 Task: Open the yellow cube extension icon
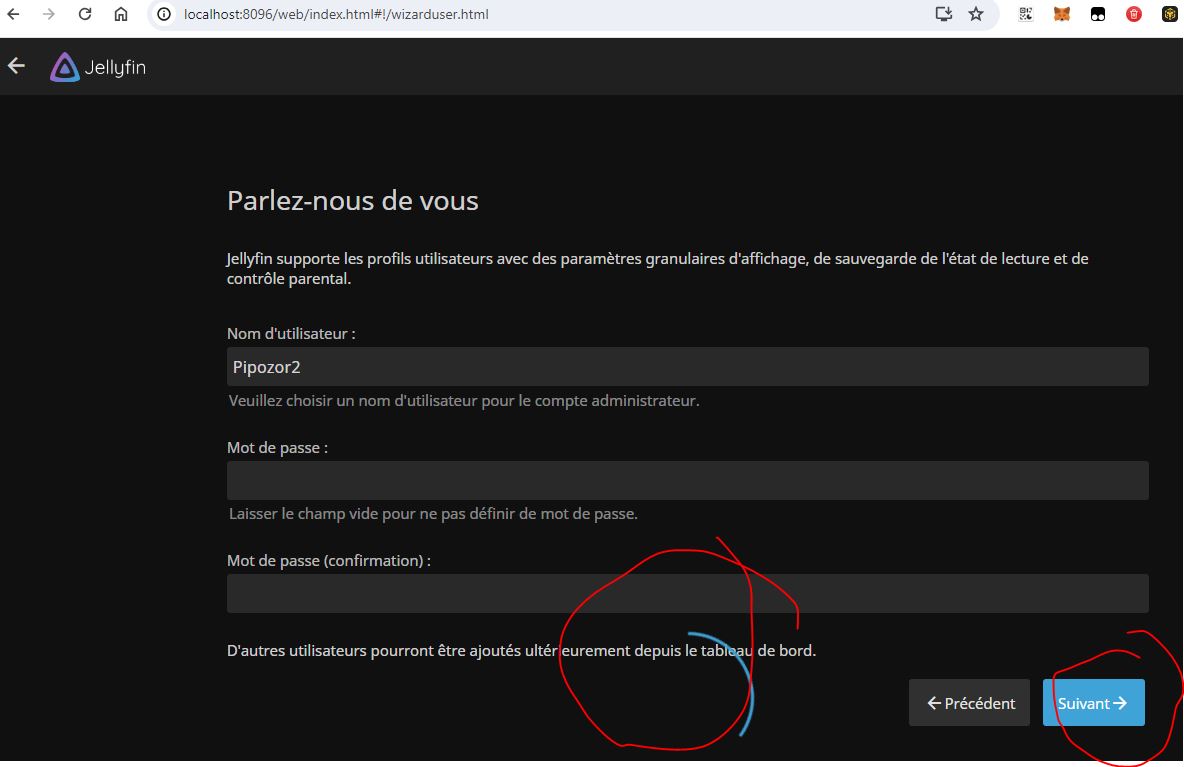tap(1169, 14)
